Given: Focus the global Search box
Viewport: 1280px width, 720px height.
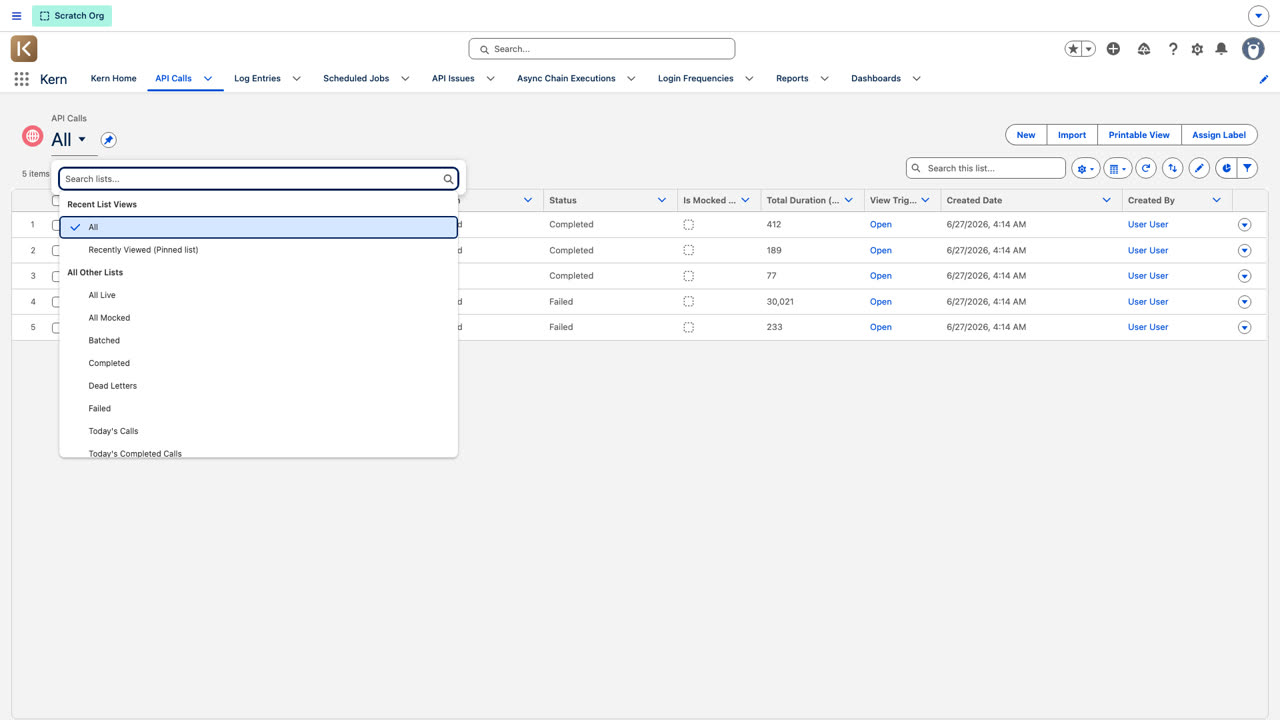Looking at the screenshot, I should pyautogui.click(x=602, y=49).
